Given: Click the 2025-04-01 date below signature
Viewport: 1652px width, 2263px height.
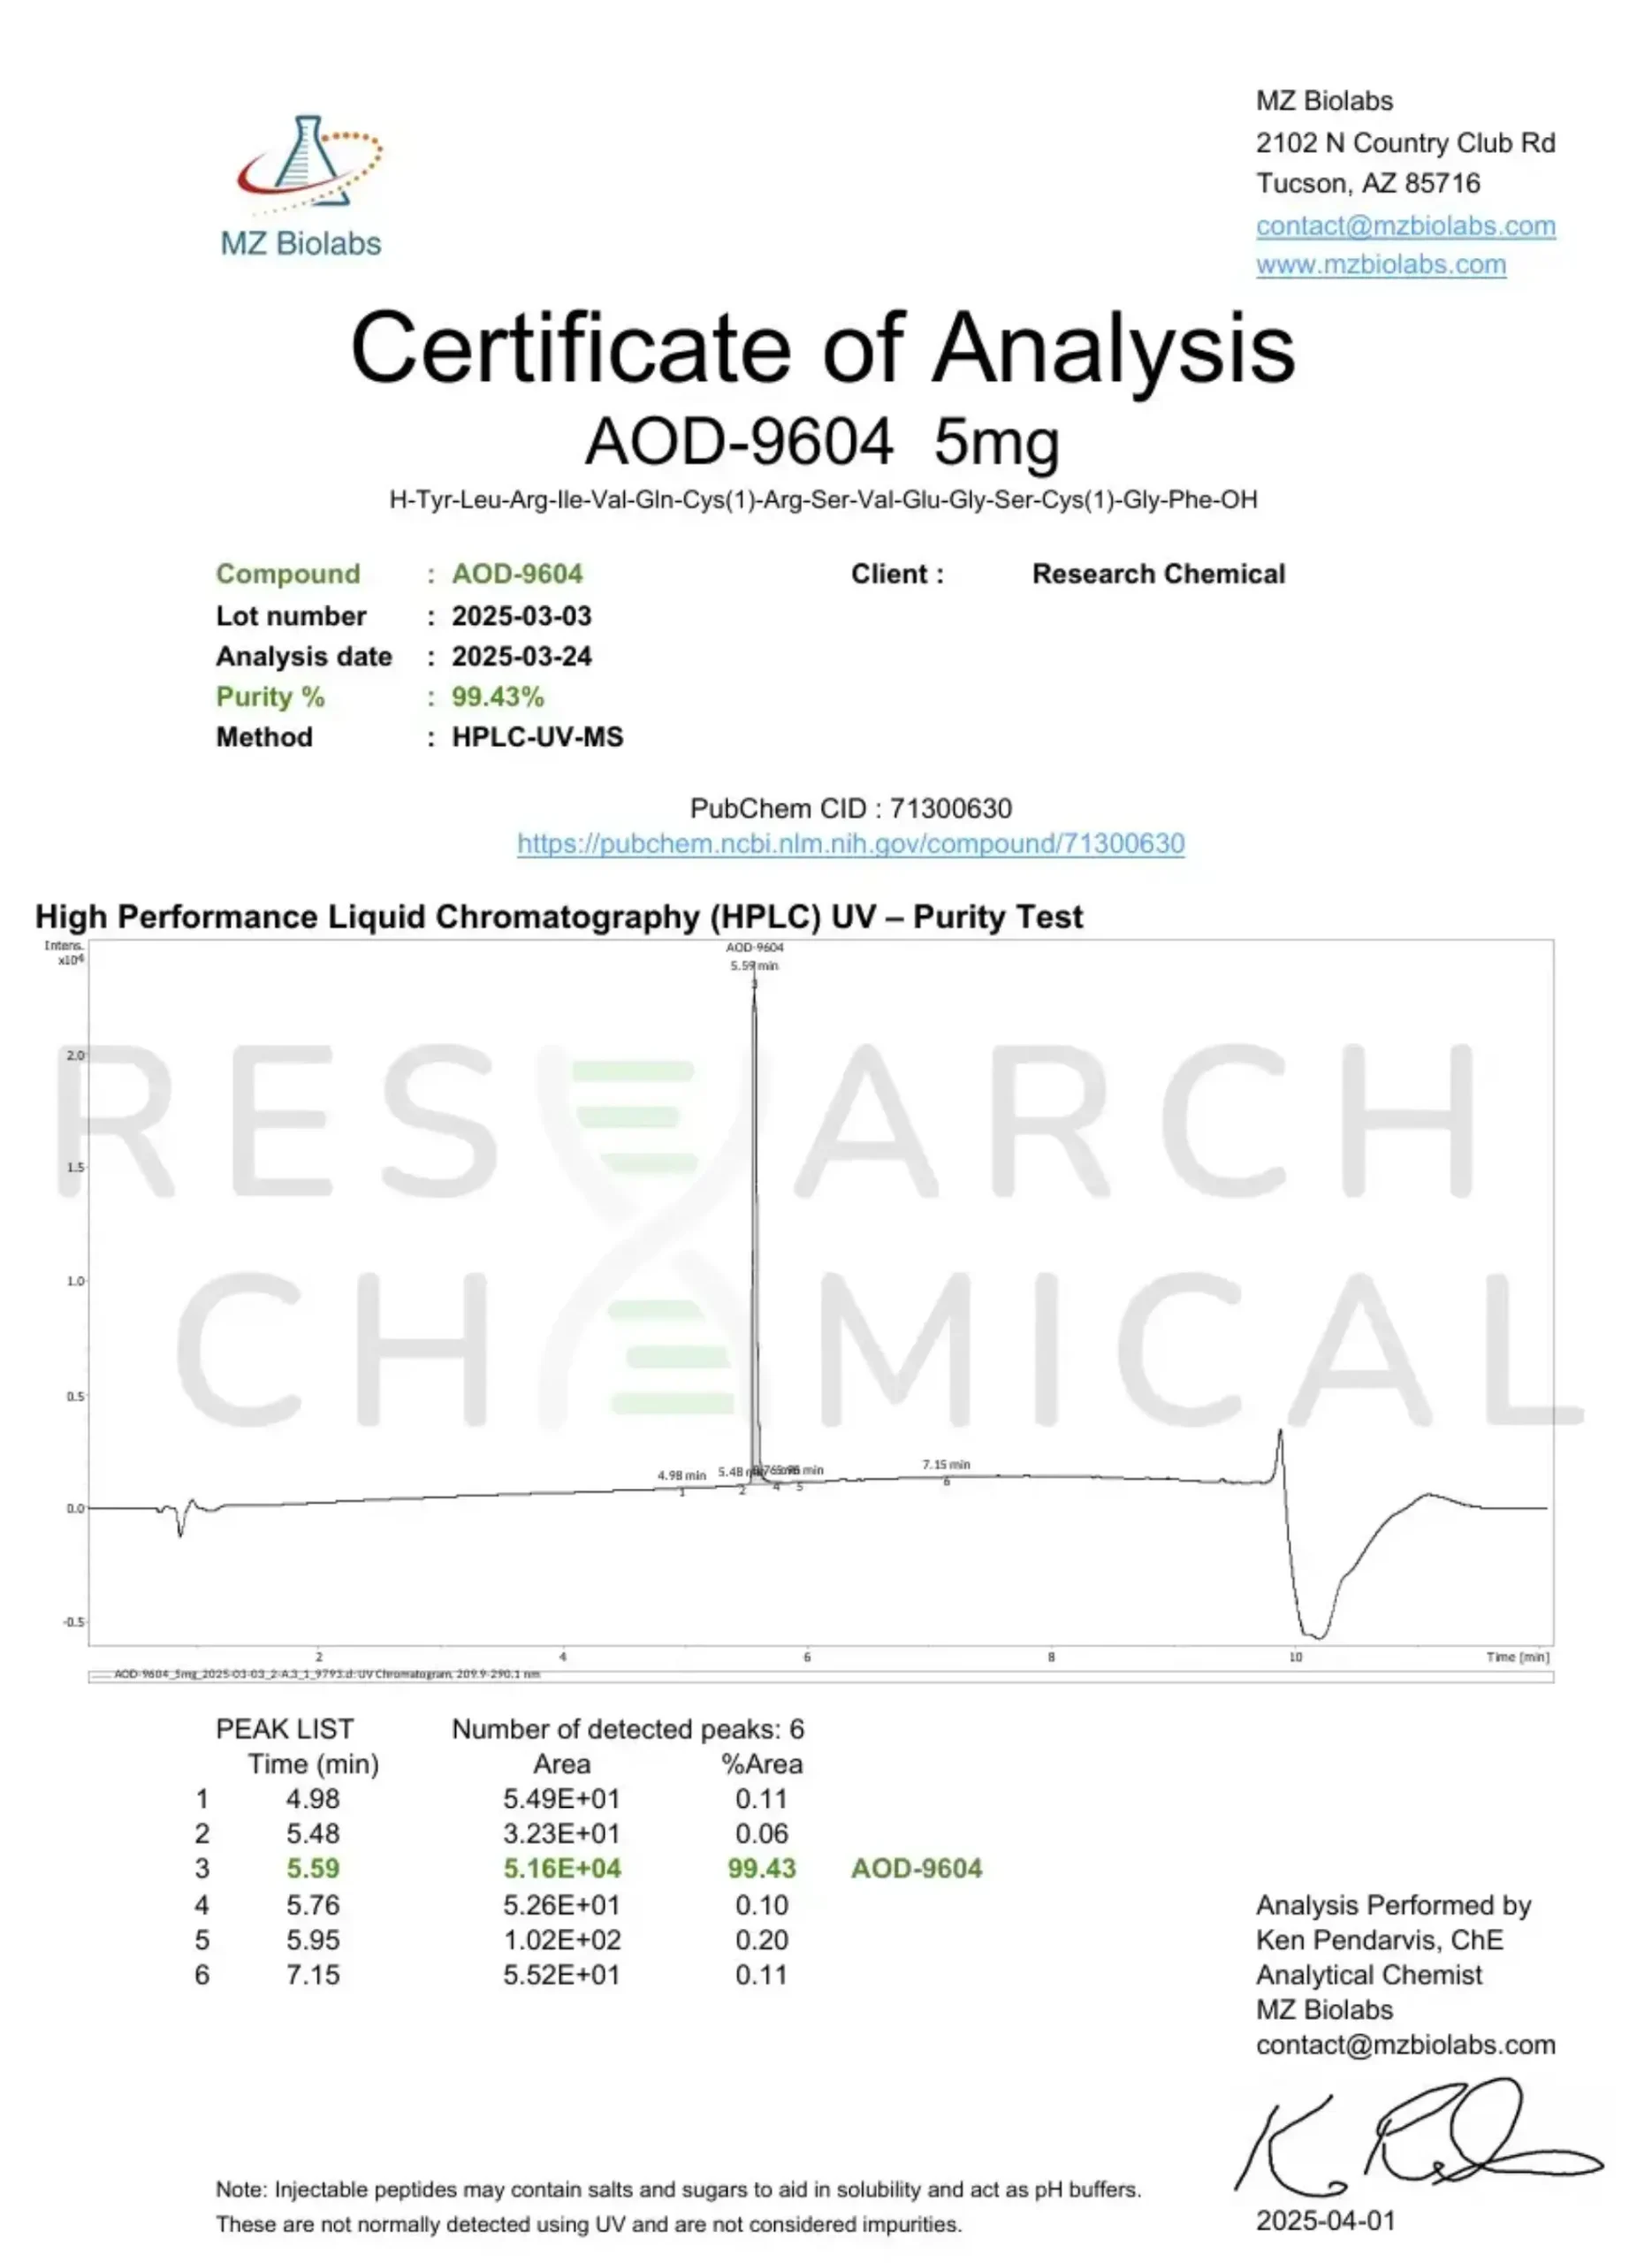Looking at the screenshot, I should click(1325, 2221).
